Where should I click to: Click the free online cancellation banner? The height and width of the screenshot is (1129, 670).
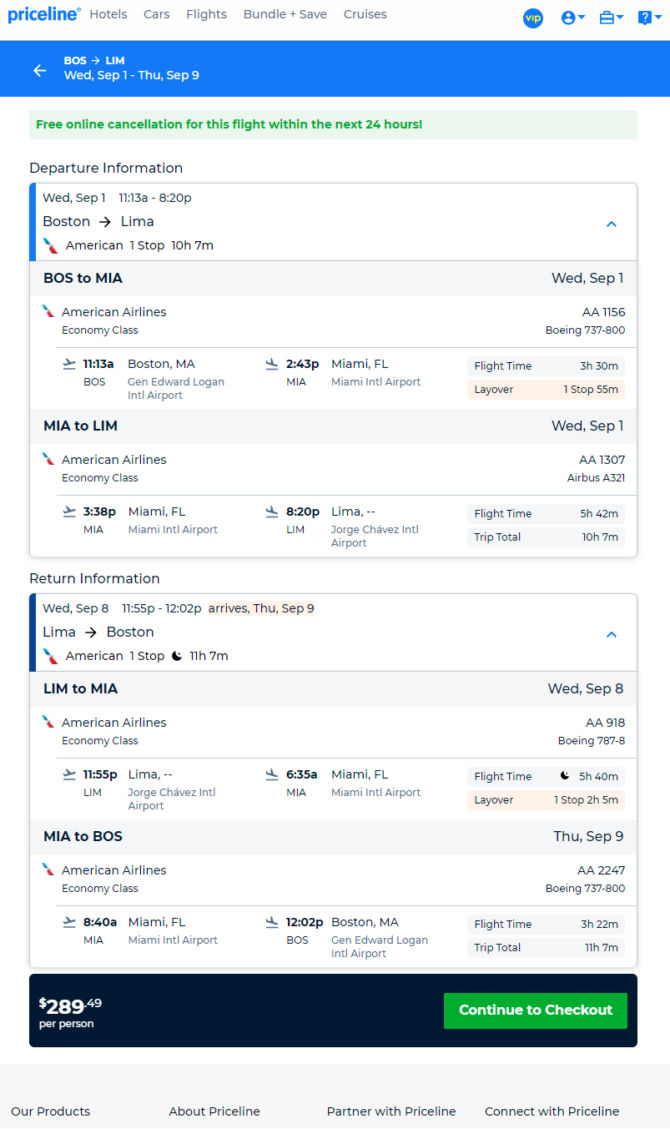click(333, 125)
